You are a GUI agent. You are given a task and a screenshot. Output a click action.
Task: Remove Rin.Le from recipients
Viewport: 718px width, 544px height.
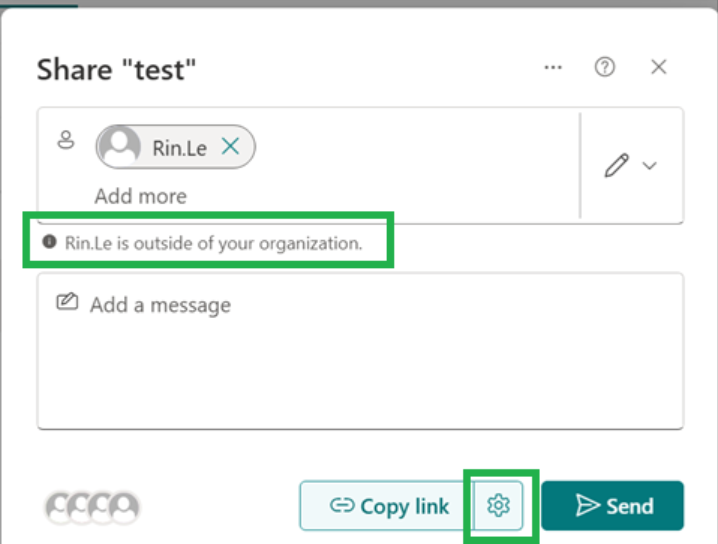click(230, 147)
